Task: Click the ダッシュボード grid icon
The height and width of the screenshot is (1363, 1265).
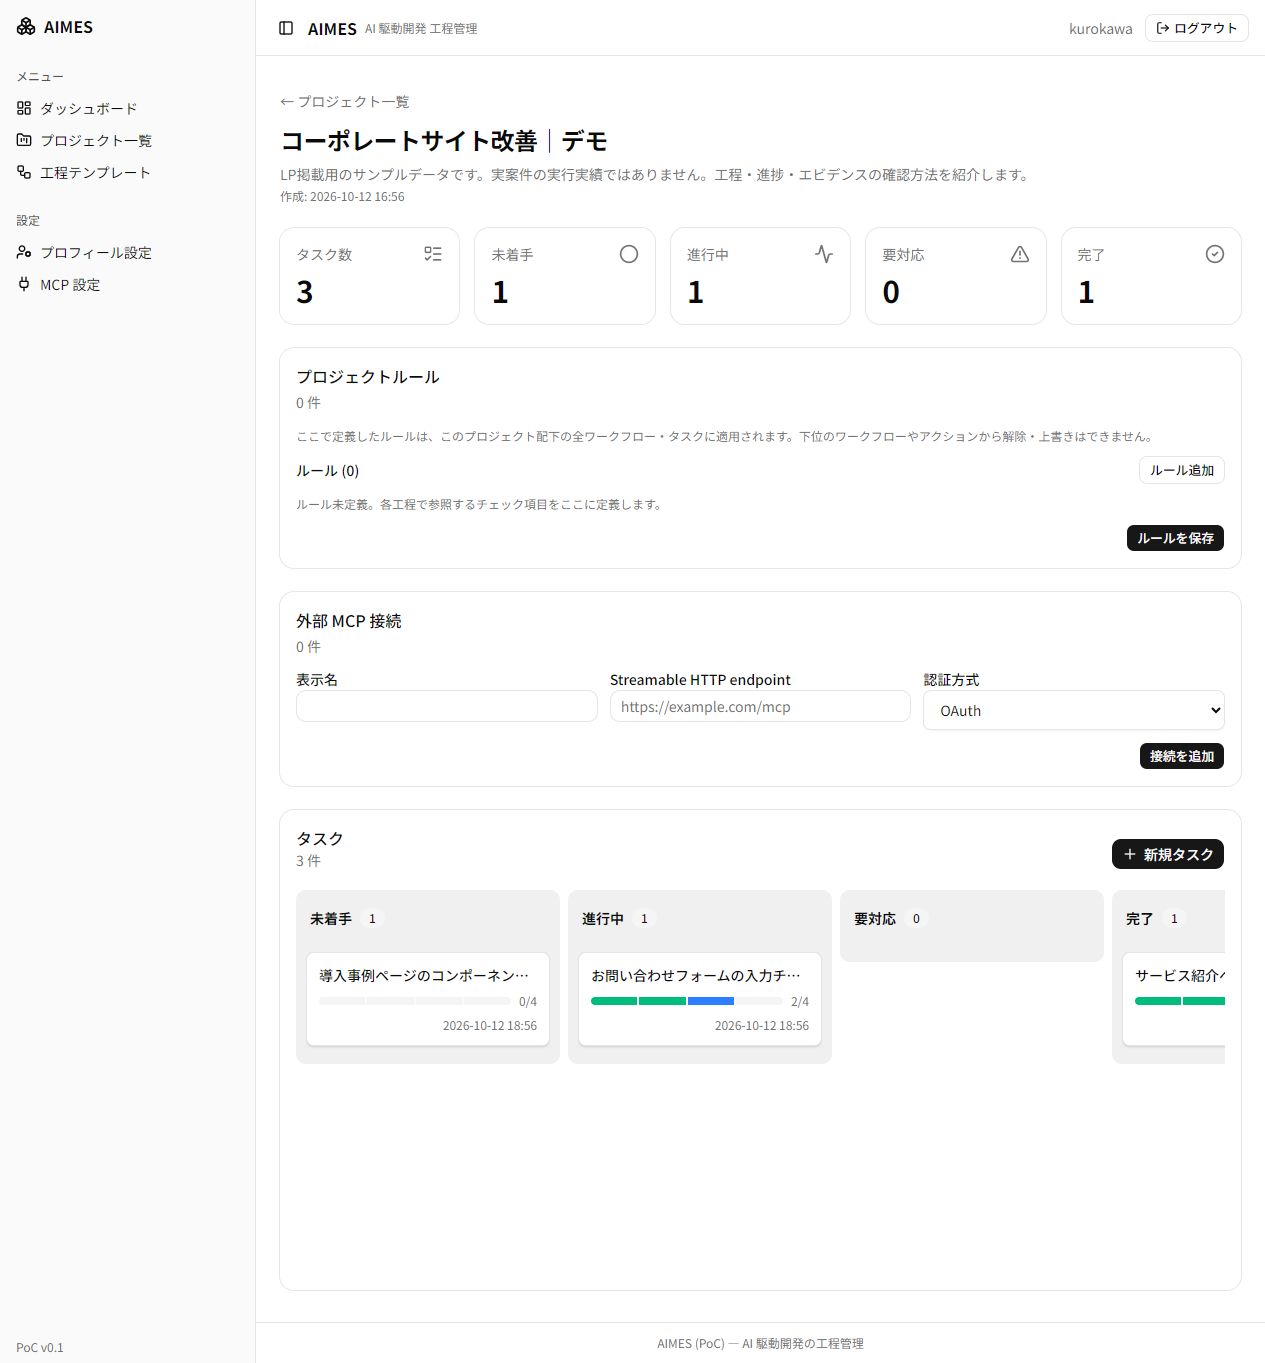Action: coord(24,108)
